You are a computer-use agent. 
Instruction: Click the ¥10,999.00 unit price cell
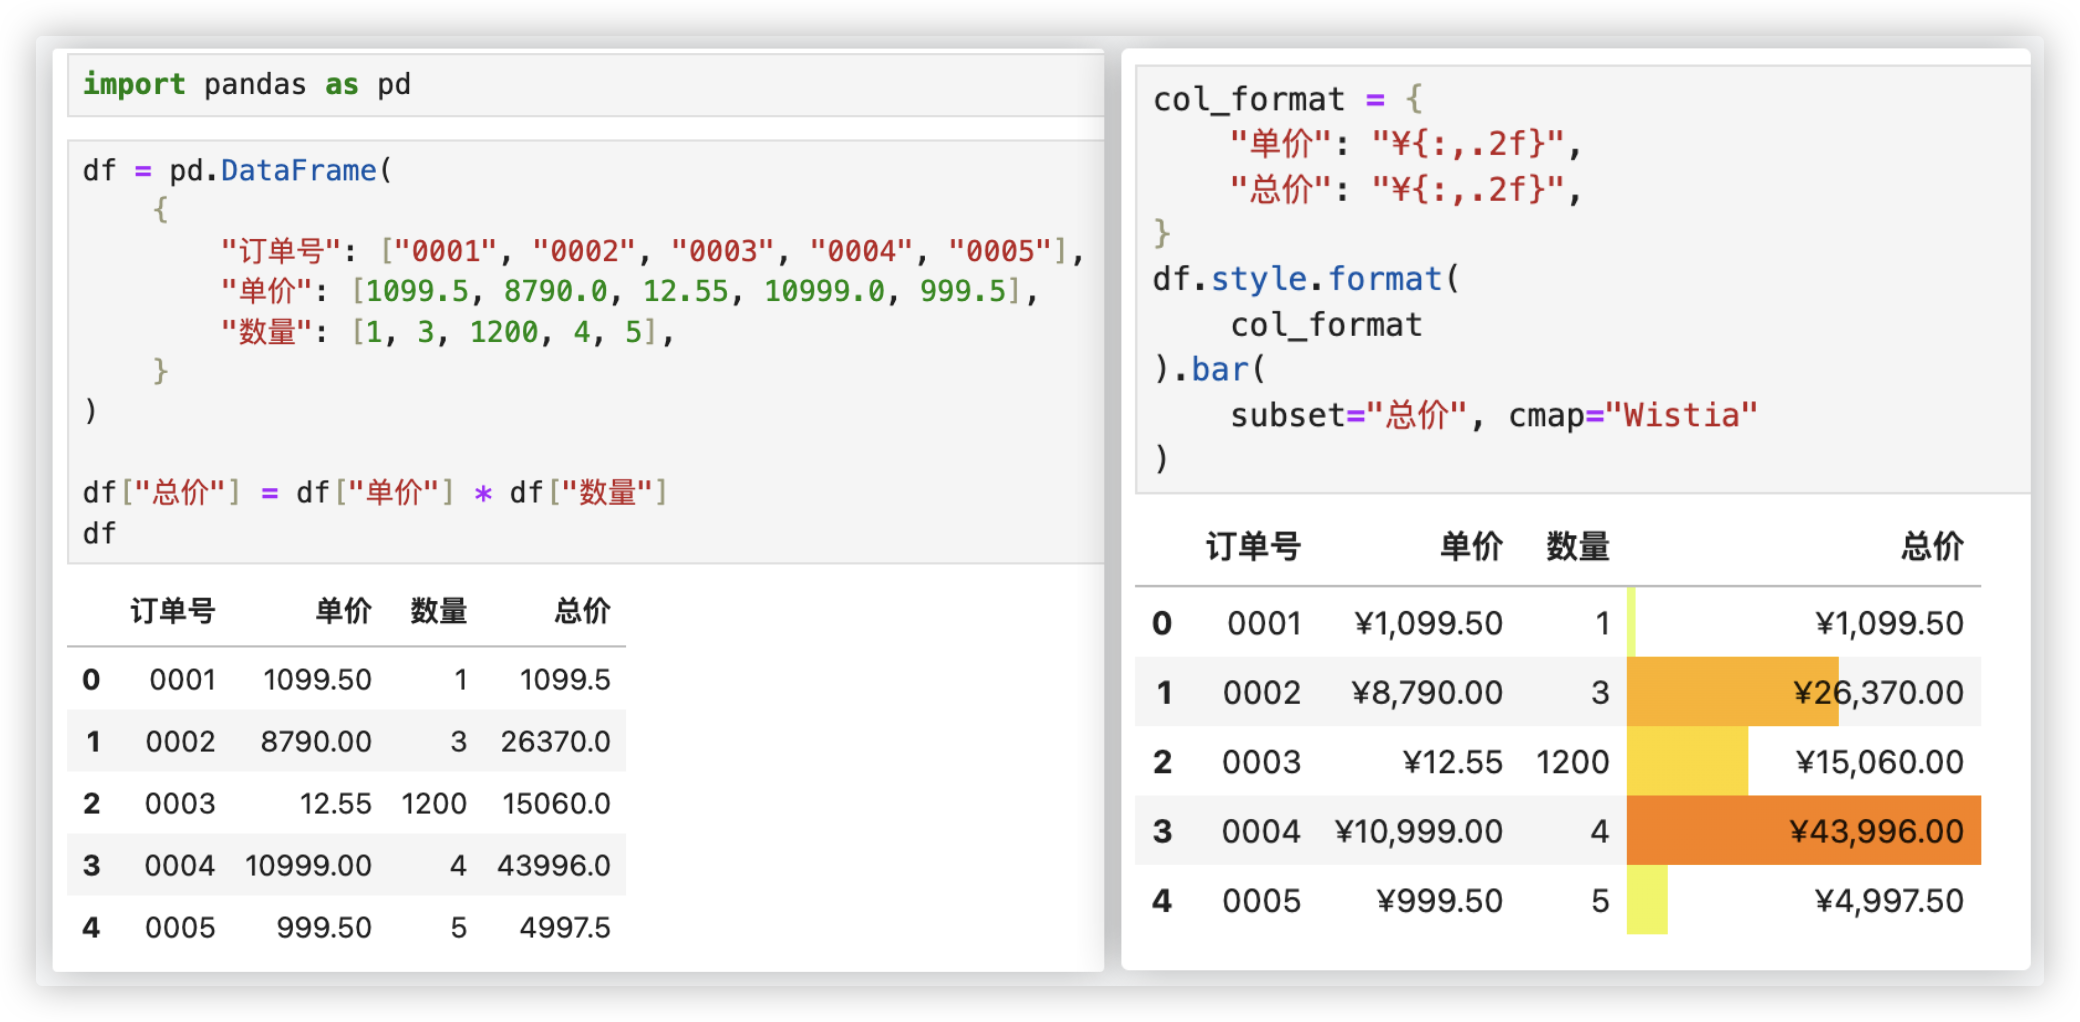[x=1418, y=831]
